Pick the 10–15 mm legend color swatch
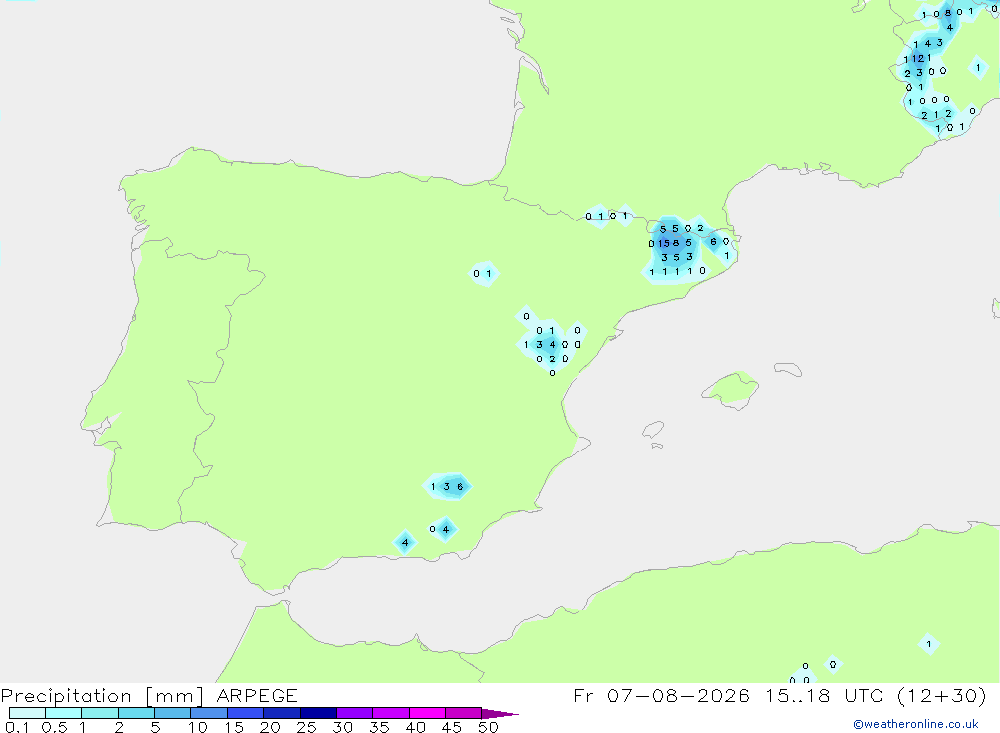1000x733 pixels. click(x=209, y=713)
